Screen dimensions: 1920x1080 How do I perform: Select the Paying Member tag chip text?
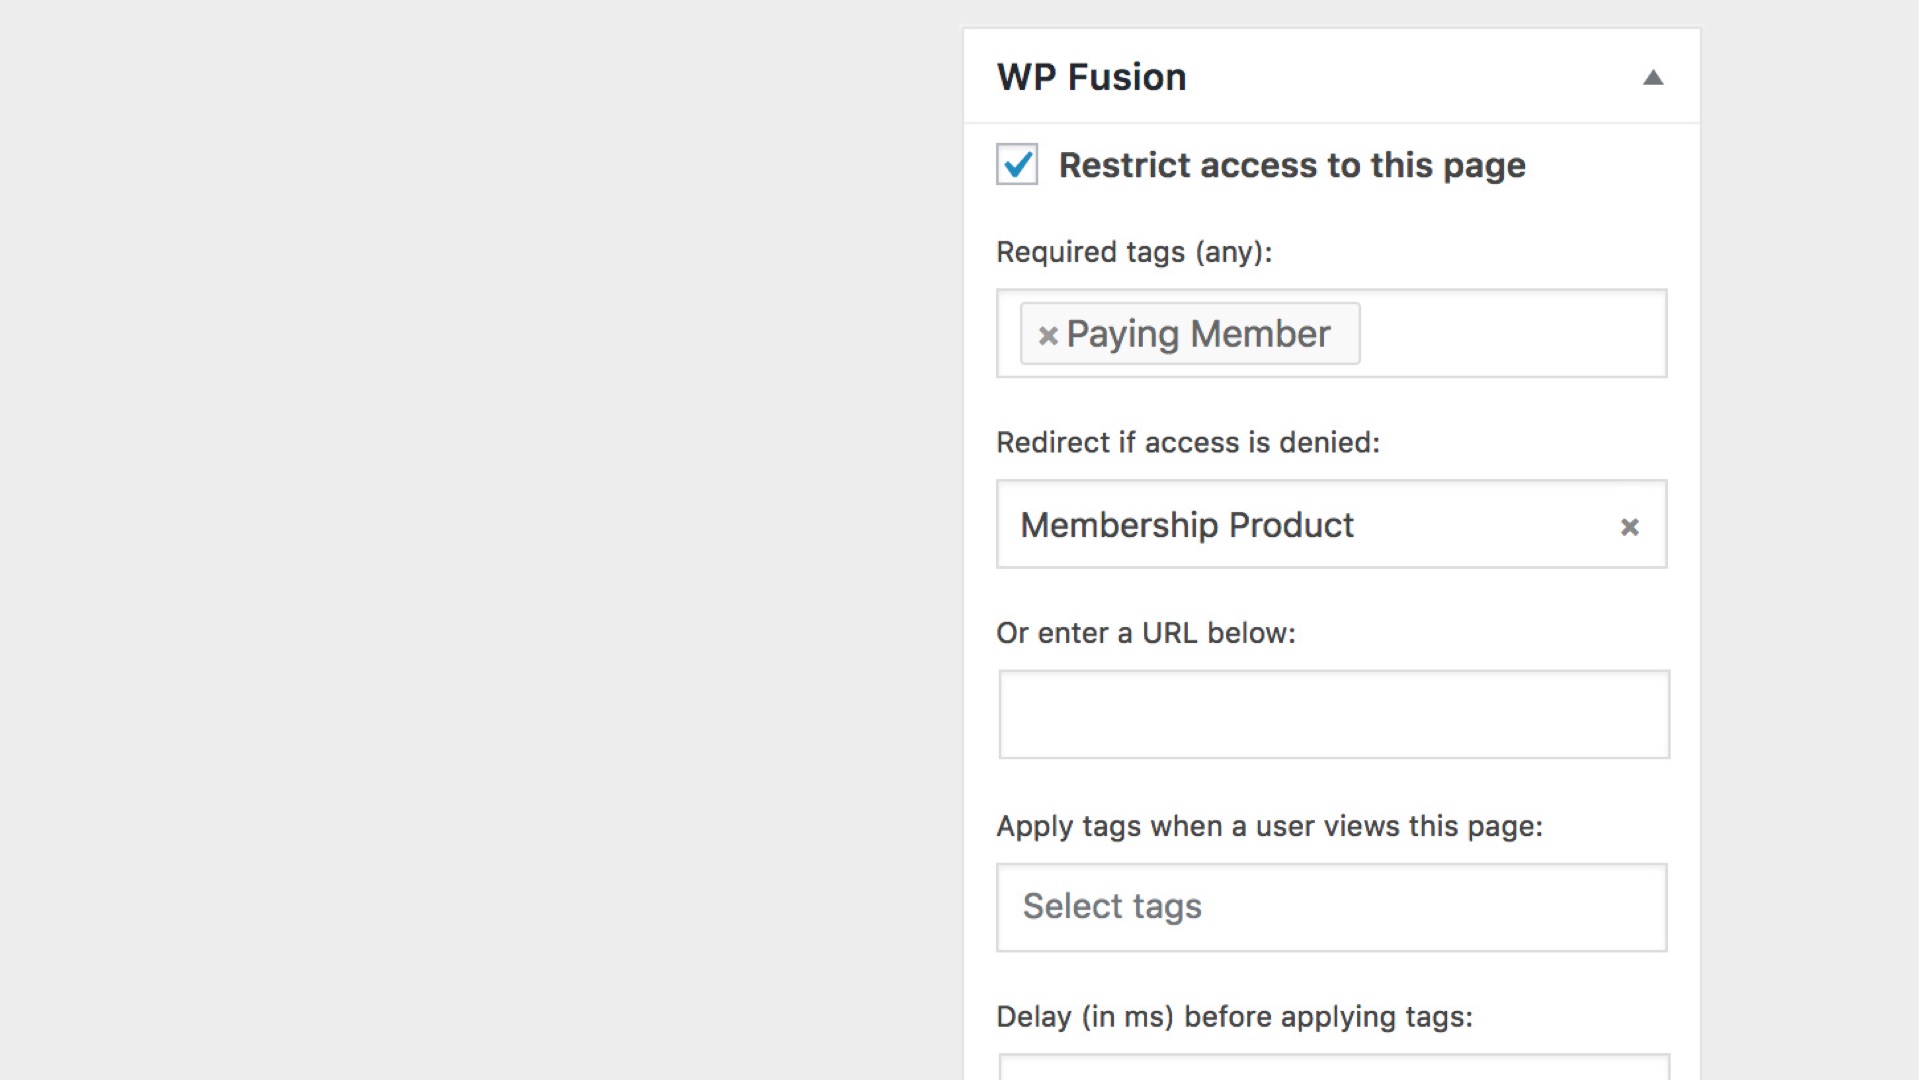coord(1198,334)
